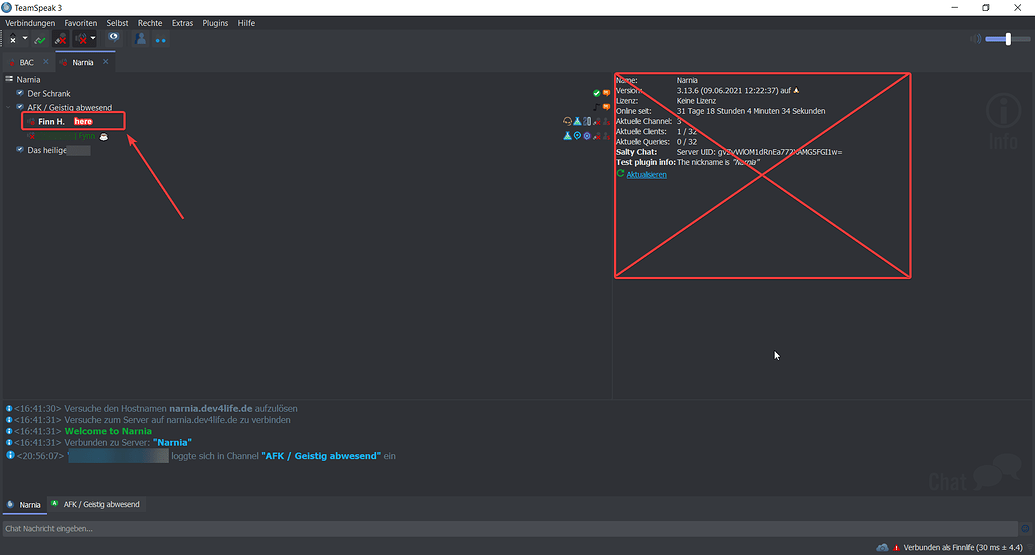Image resolution: width=1035 pixels, height=555 pixels.
Task: Toggle the Das heilige channel subscription checkmark
Action: (x=20, y=150)
